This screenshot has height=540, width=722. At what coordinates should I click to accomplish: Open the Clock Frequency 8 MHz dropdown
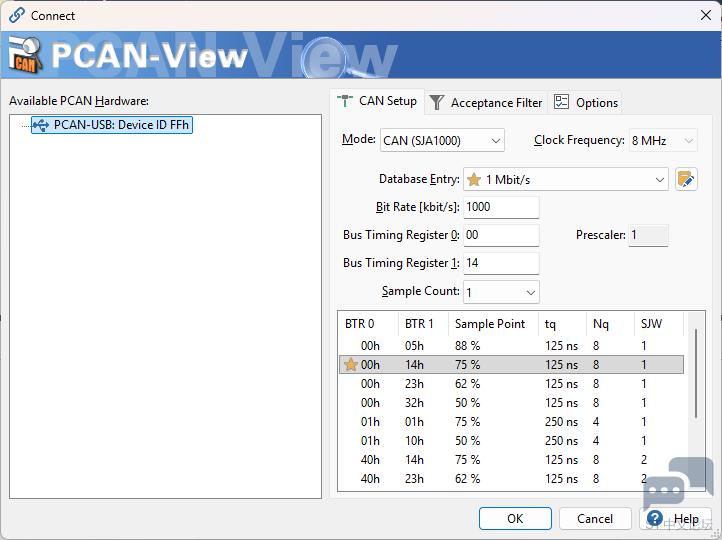(x=663, y=140)
